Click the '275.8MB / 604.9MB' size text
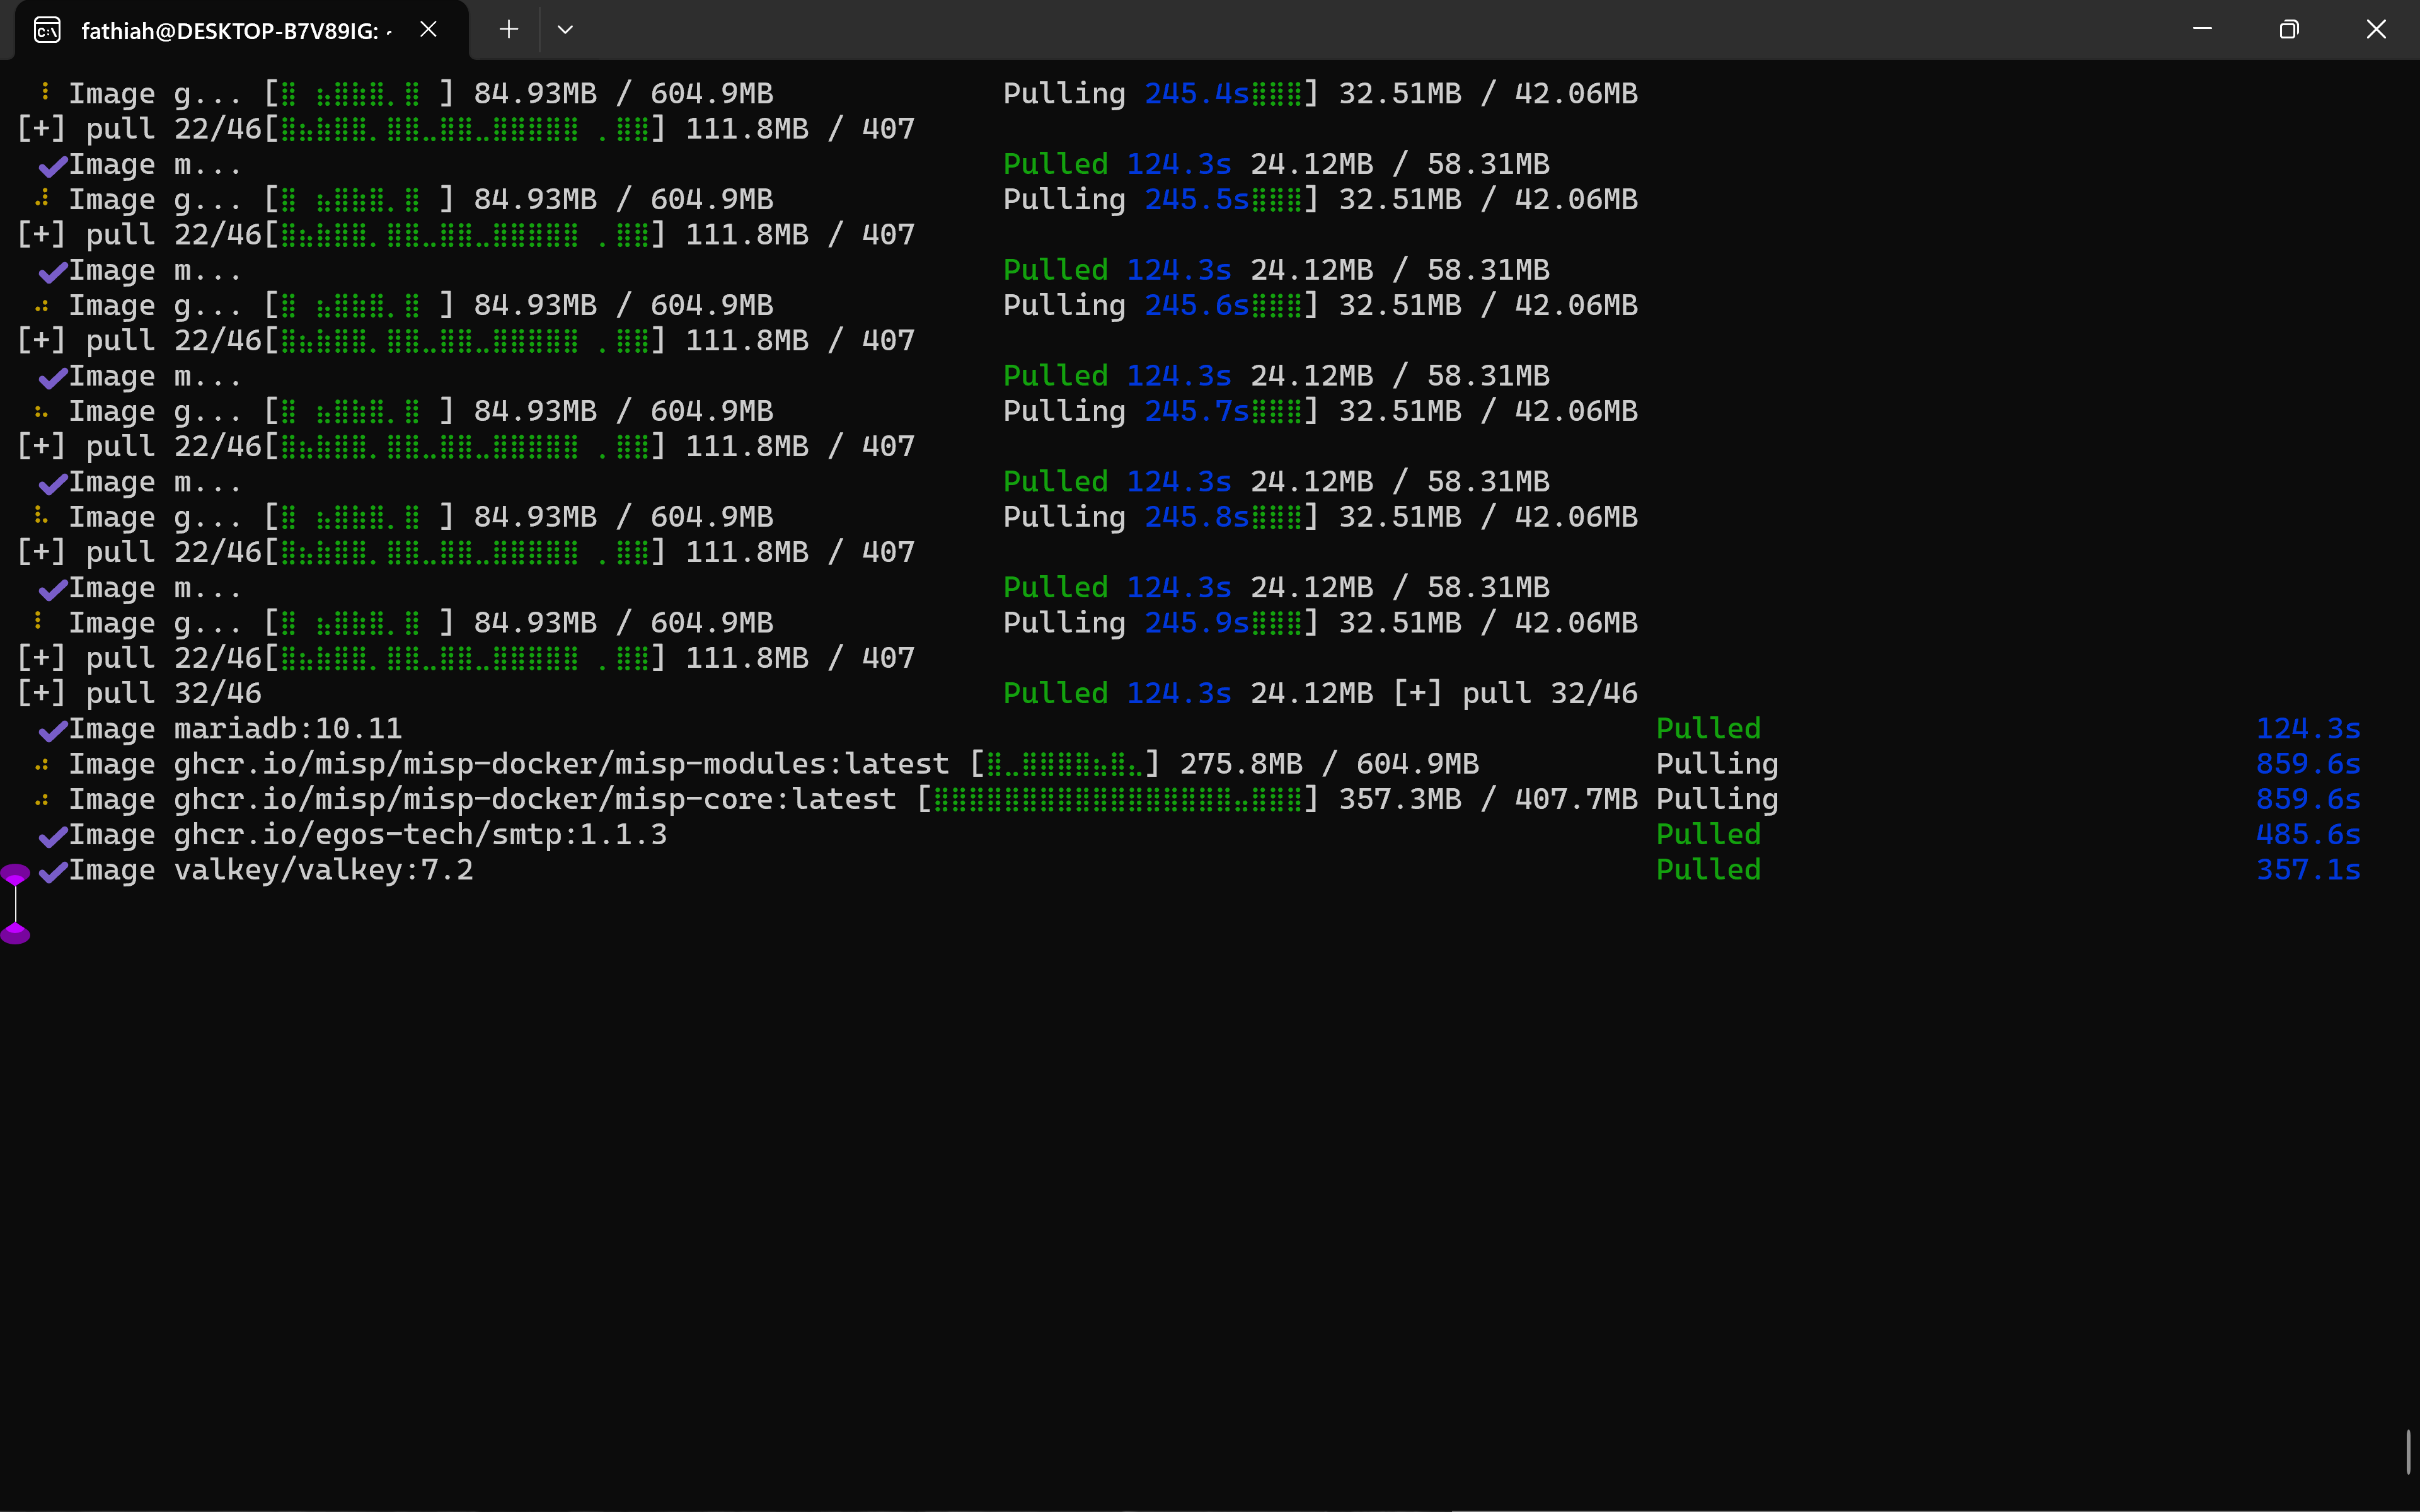 (x=1329, y=764)
